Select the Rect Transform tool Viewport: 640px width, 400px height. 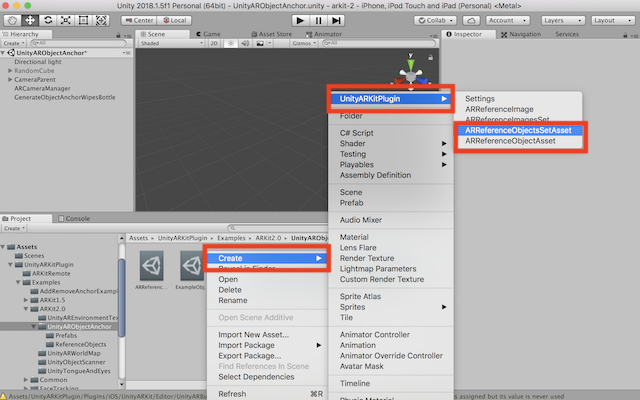pos(83,20)
